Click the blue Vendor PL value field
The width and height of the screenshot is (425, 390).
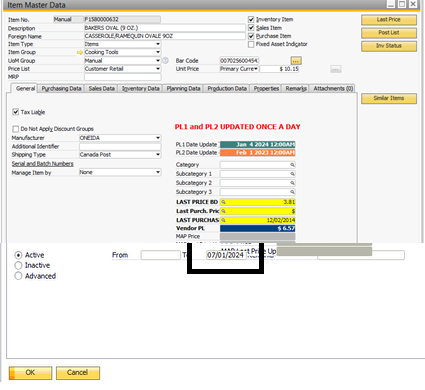pos(257,228)
